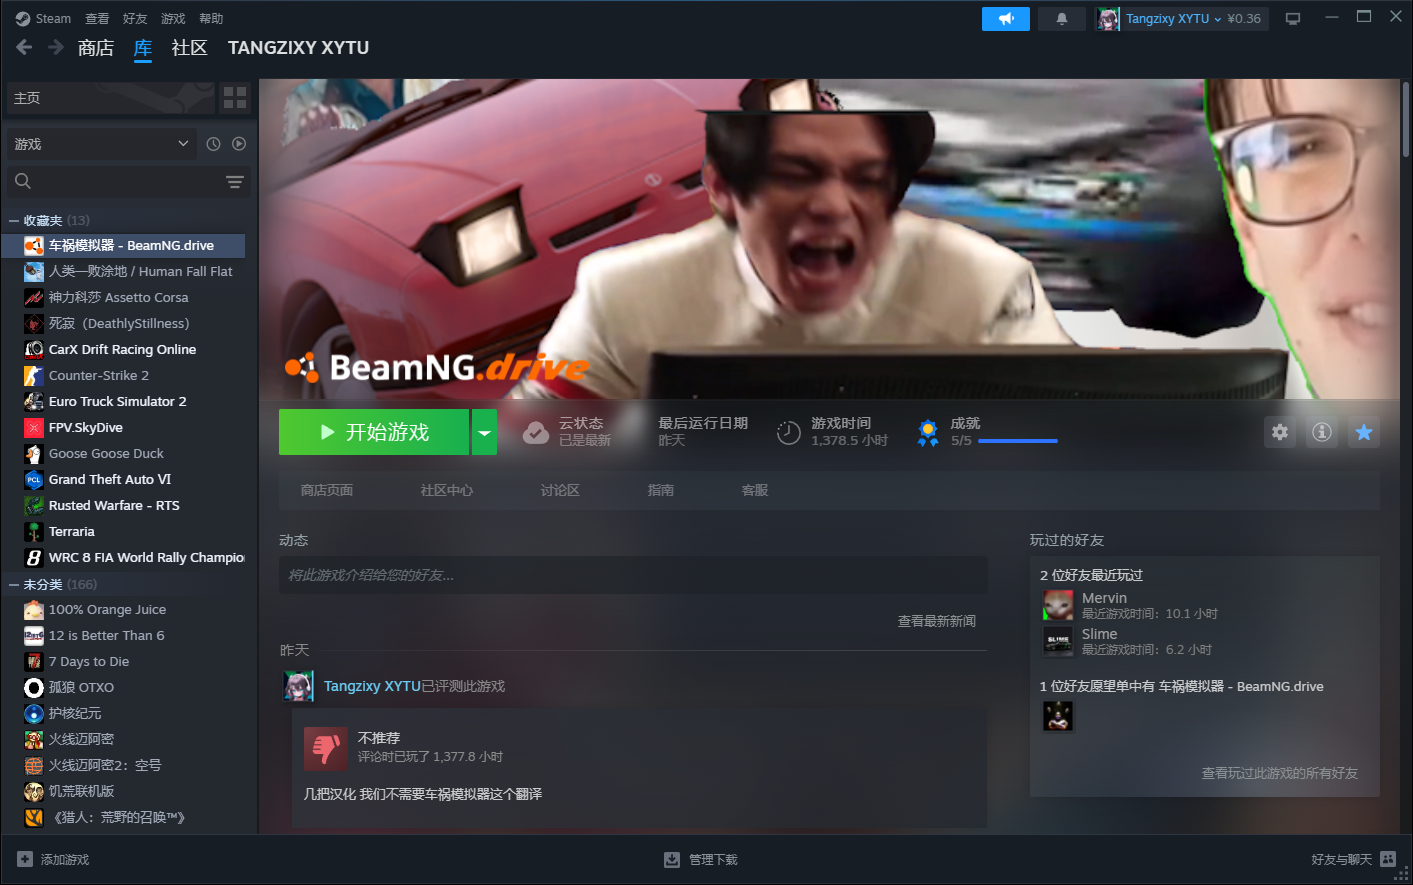Switch to Big Picture mode icon
1413x885 pixels.
click(x=1293, y=19)
